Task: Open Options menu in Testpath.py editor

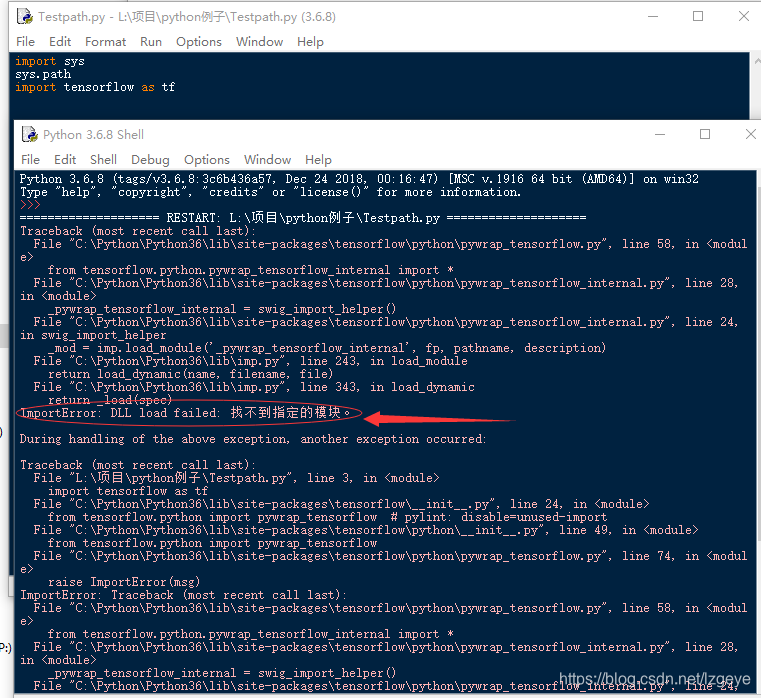Action: tap(199, 42)
